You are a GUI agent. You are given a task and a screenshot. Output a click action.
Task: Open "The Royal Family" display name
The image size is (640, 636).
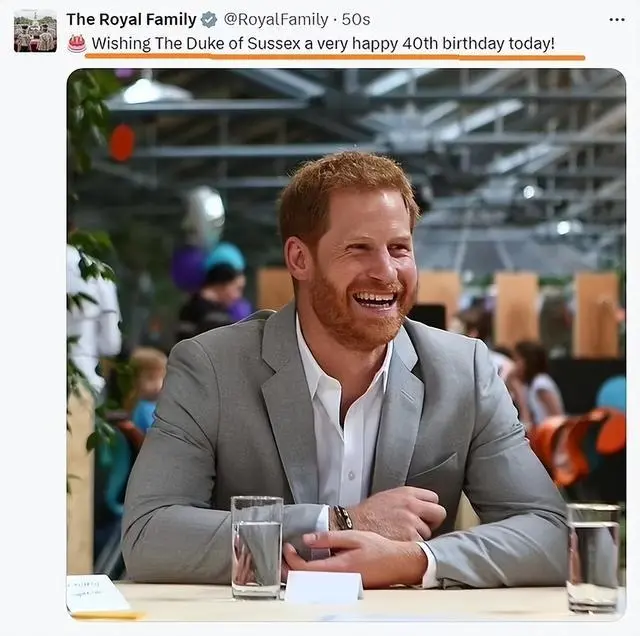(131, 20)
